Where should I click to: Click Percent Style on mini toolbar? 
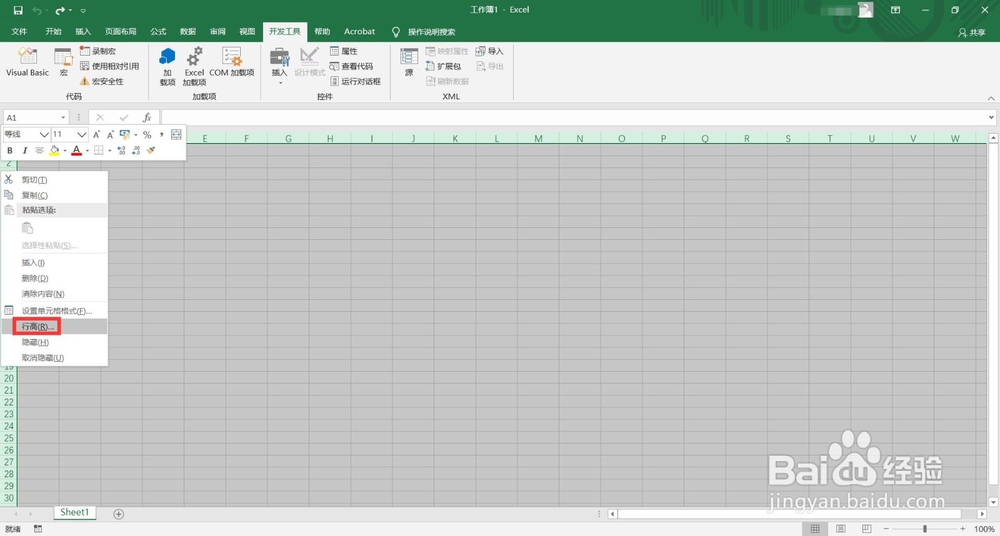[x=147, y=135]
